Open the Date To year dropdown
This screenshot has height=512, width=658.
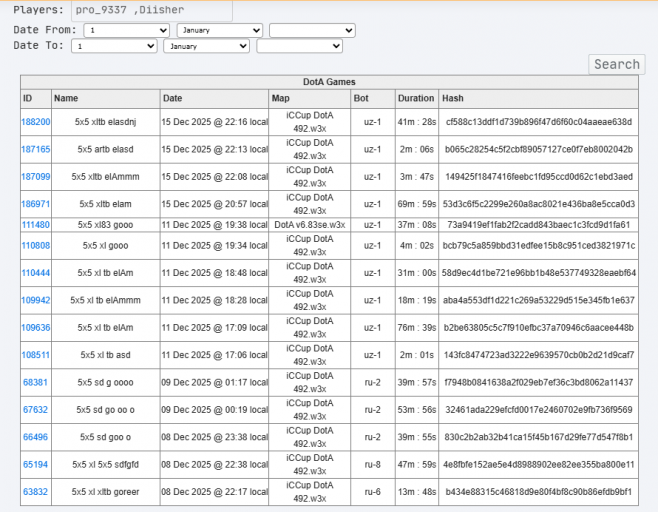coord(300,46)
